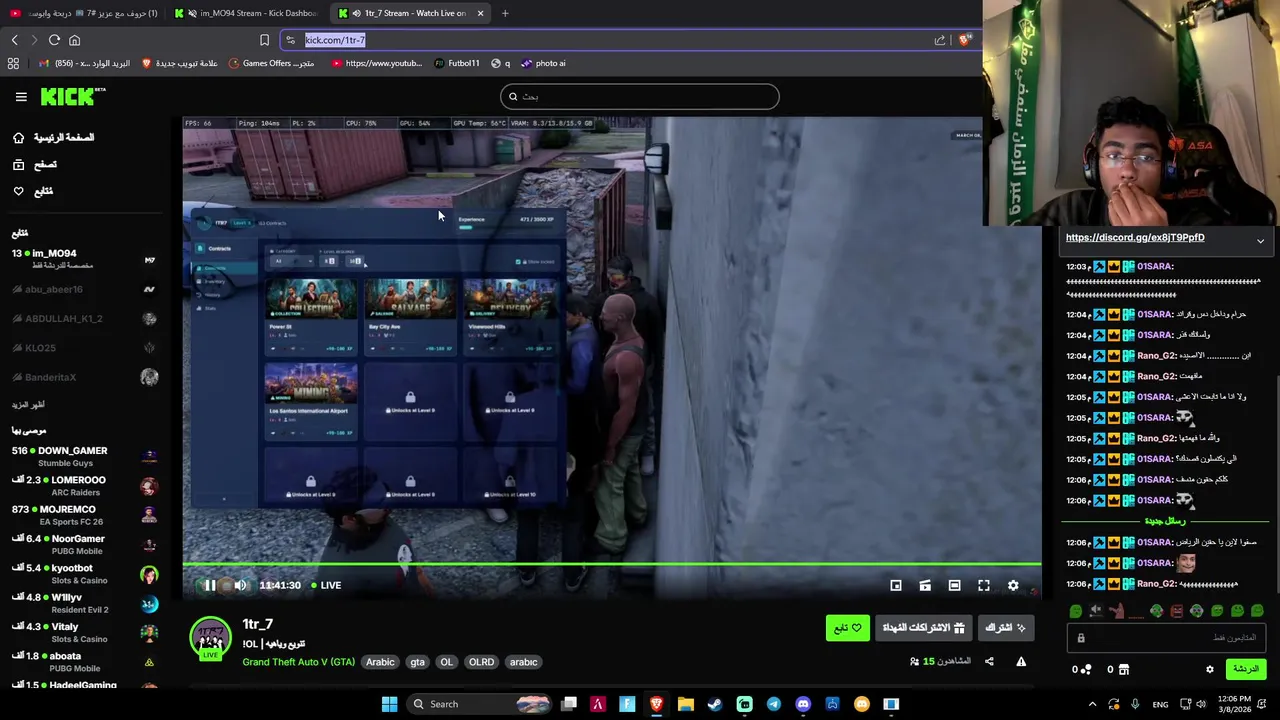Open im_MO94 followed channel
Screen dimensions: 1280x720
pos(84,258)
